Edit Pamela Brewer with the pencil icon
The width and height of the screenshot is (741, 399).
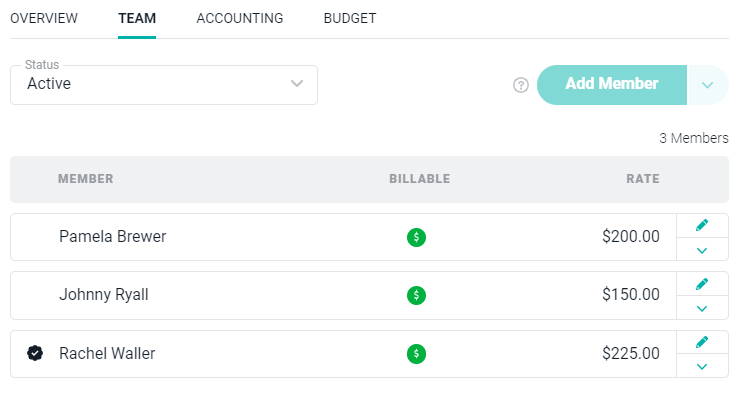[x=702, y=225]
